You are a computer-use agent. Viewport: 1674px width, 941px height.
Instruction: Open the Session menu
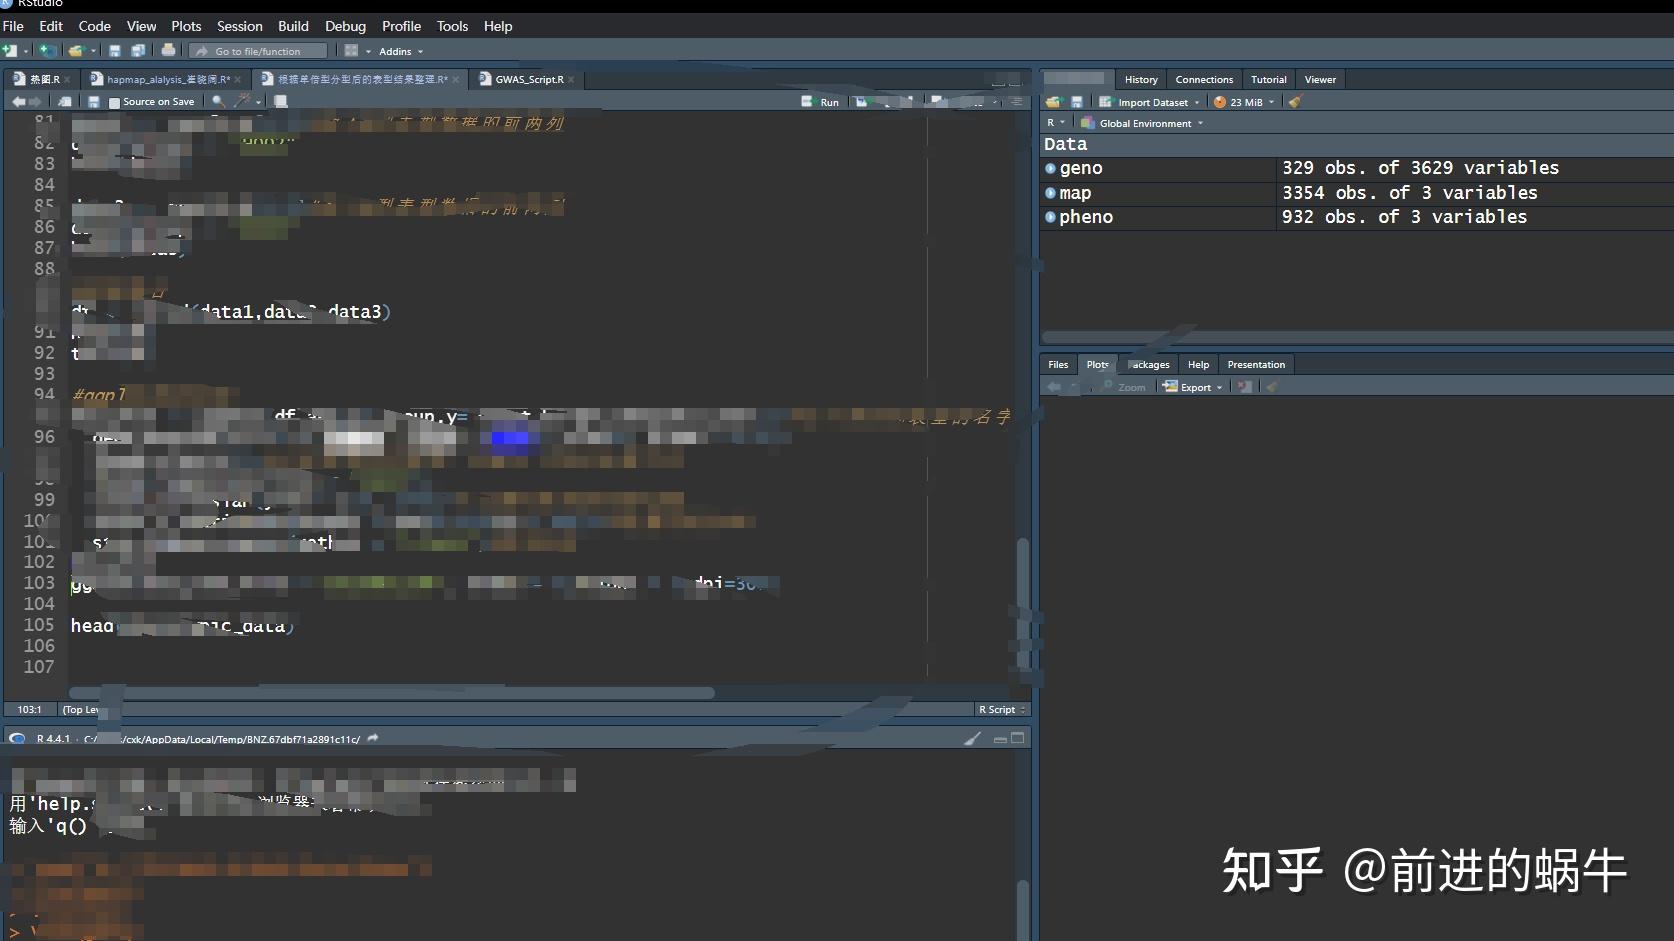239,26
